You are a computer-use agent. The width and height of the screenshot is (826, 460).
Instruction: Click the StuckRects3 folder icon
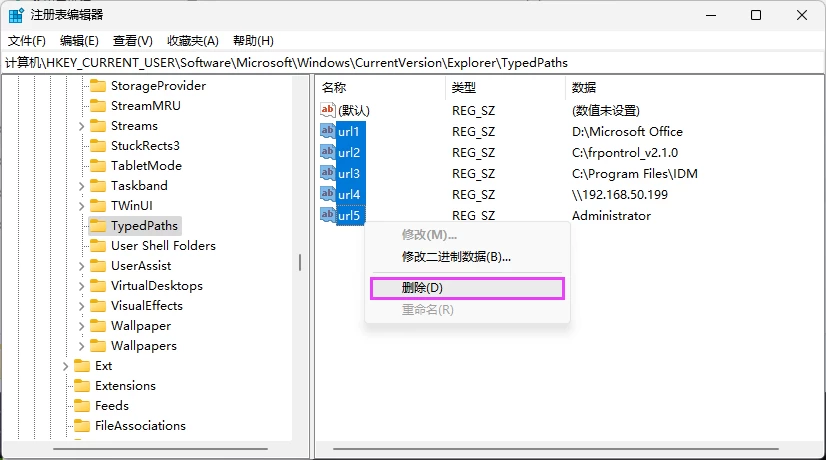(98, 145)
